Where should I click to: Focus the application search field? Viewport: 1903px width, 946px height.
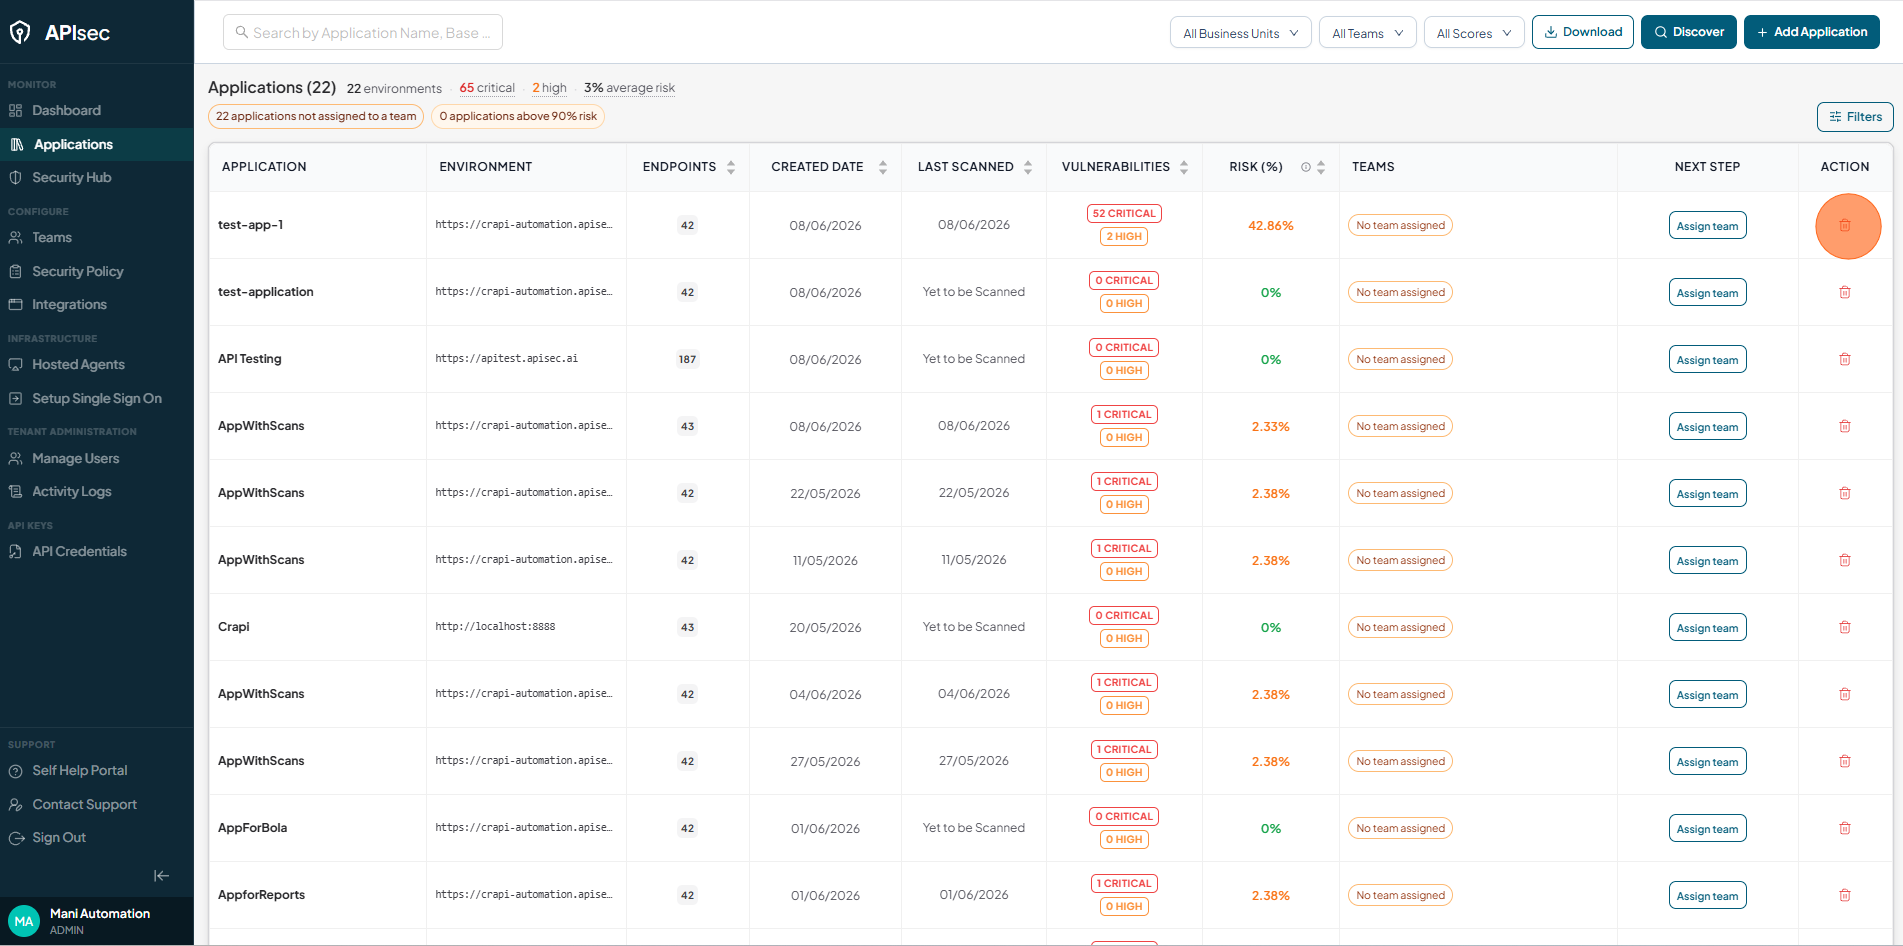click(363, 33)
